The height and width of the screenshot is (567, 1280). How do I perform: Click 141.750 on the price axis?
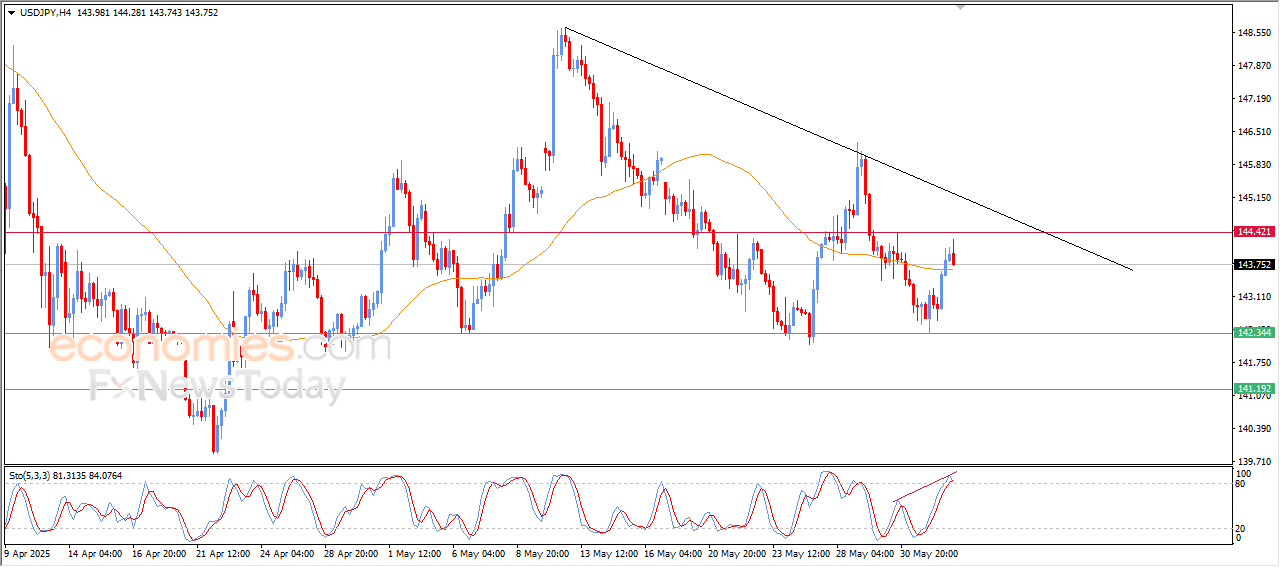[1254, 363]
